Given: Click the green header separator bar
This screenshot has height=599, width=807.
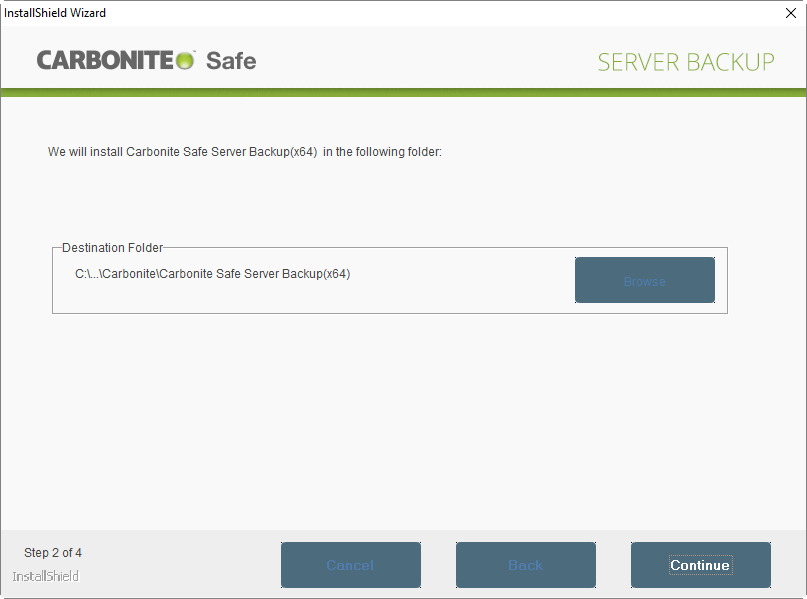Looking at the screenshot, I should tap(403, 93).
